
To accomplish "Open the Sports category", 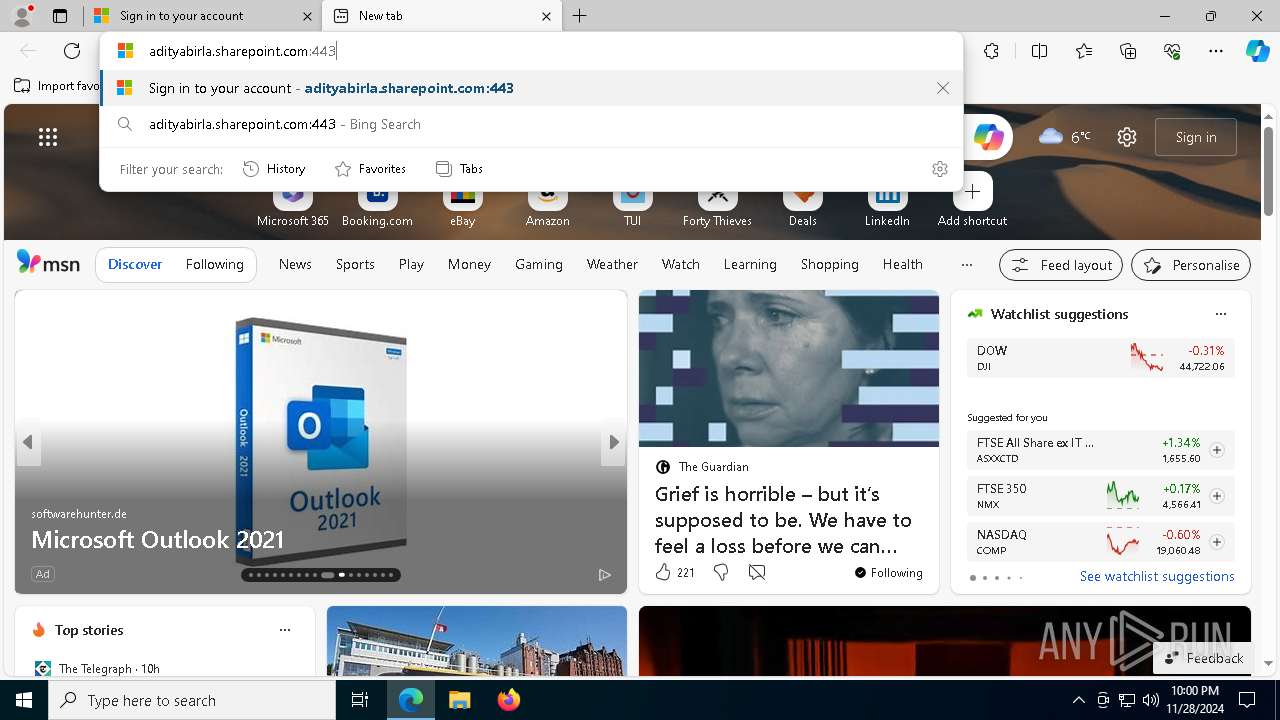I will (x=355, y=264).
